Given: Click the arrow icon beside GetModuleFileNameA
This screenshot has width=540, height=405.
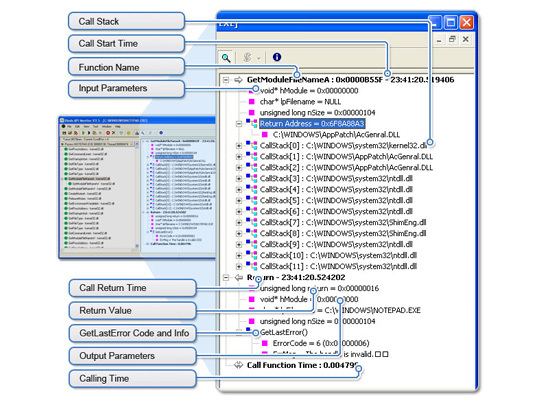Looking at the screenshot, I should pyautogui.click(x=238, y=80).
